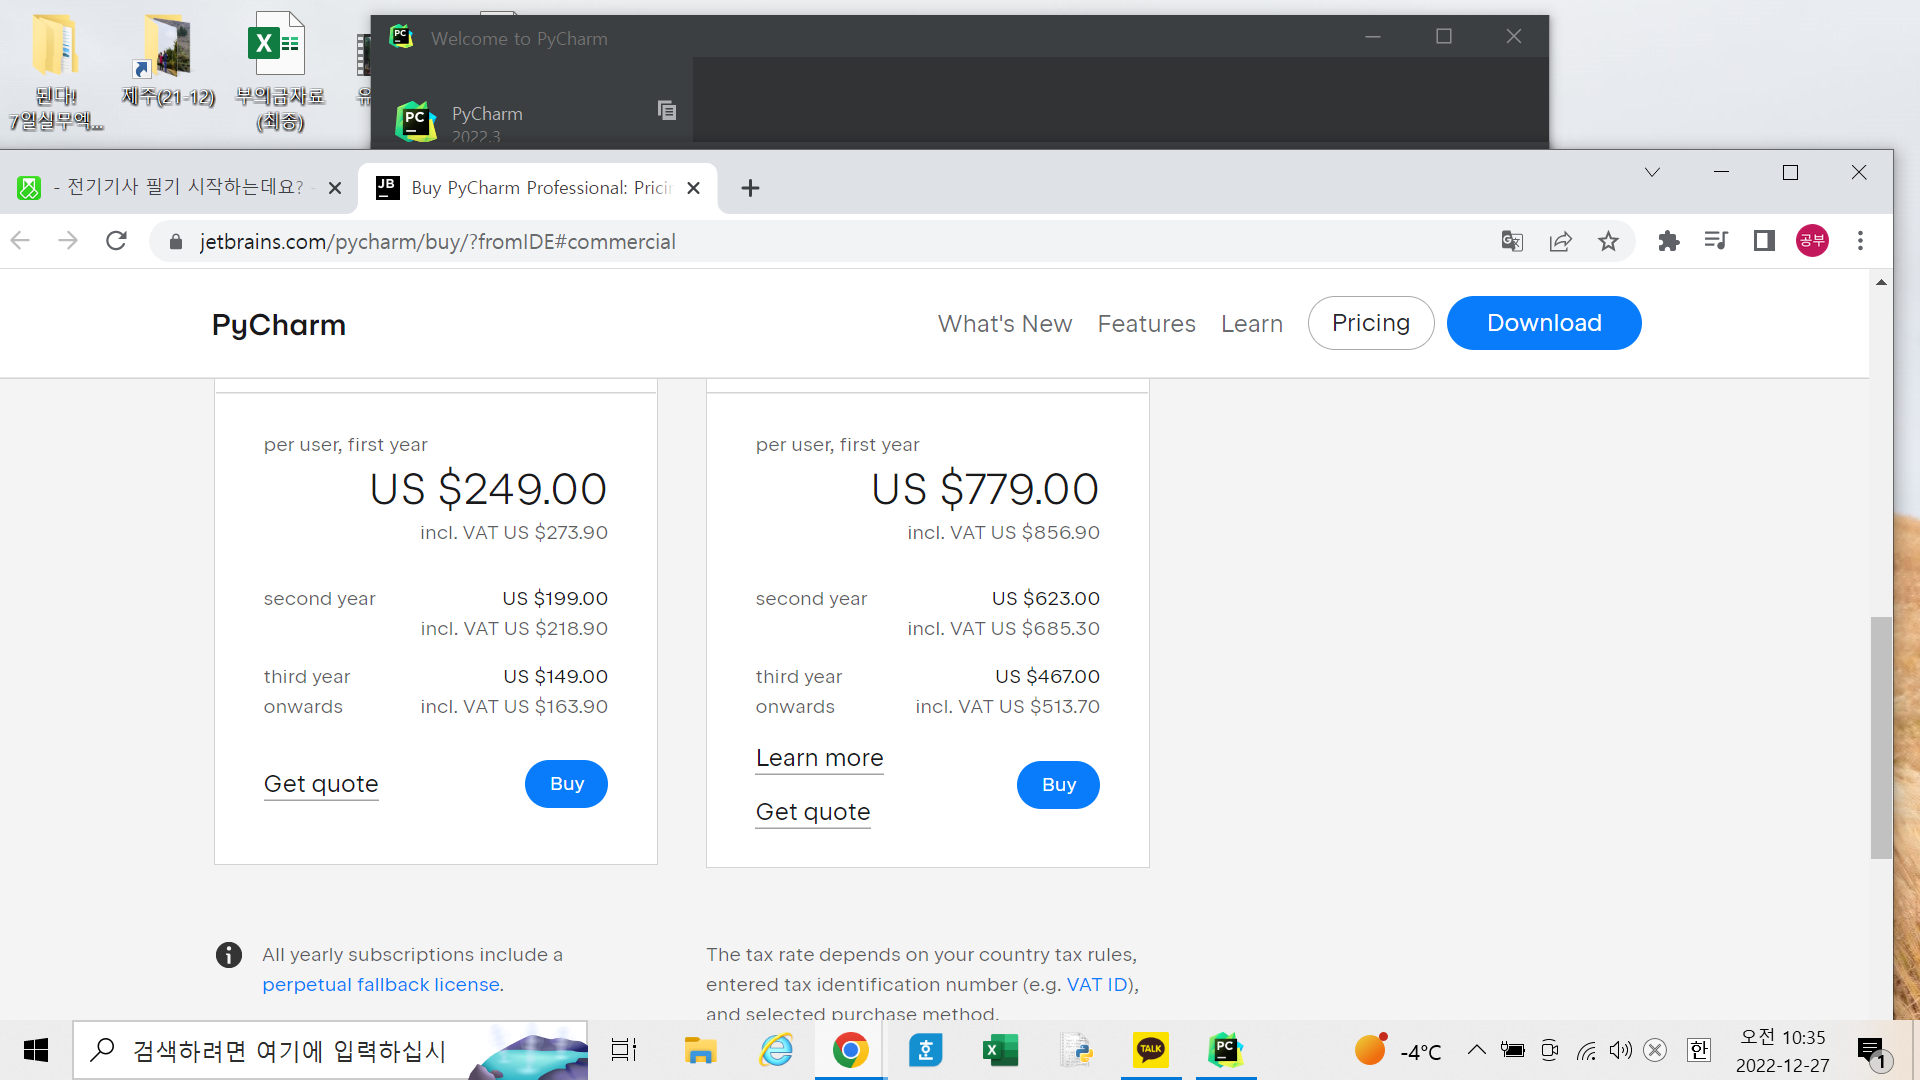
Task: Open Excel from the taskbar
Action: 1000,1050
